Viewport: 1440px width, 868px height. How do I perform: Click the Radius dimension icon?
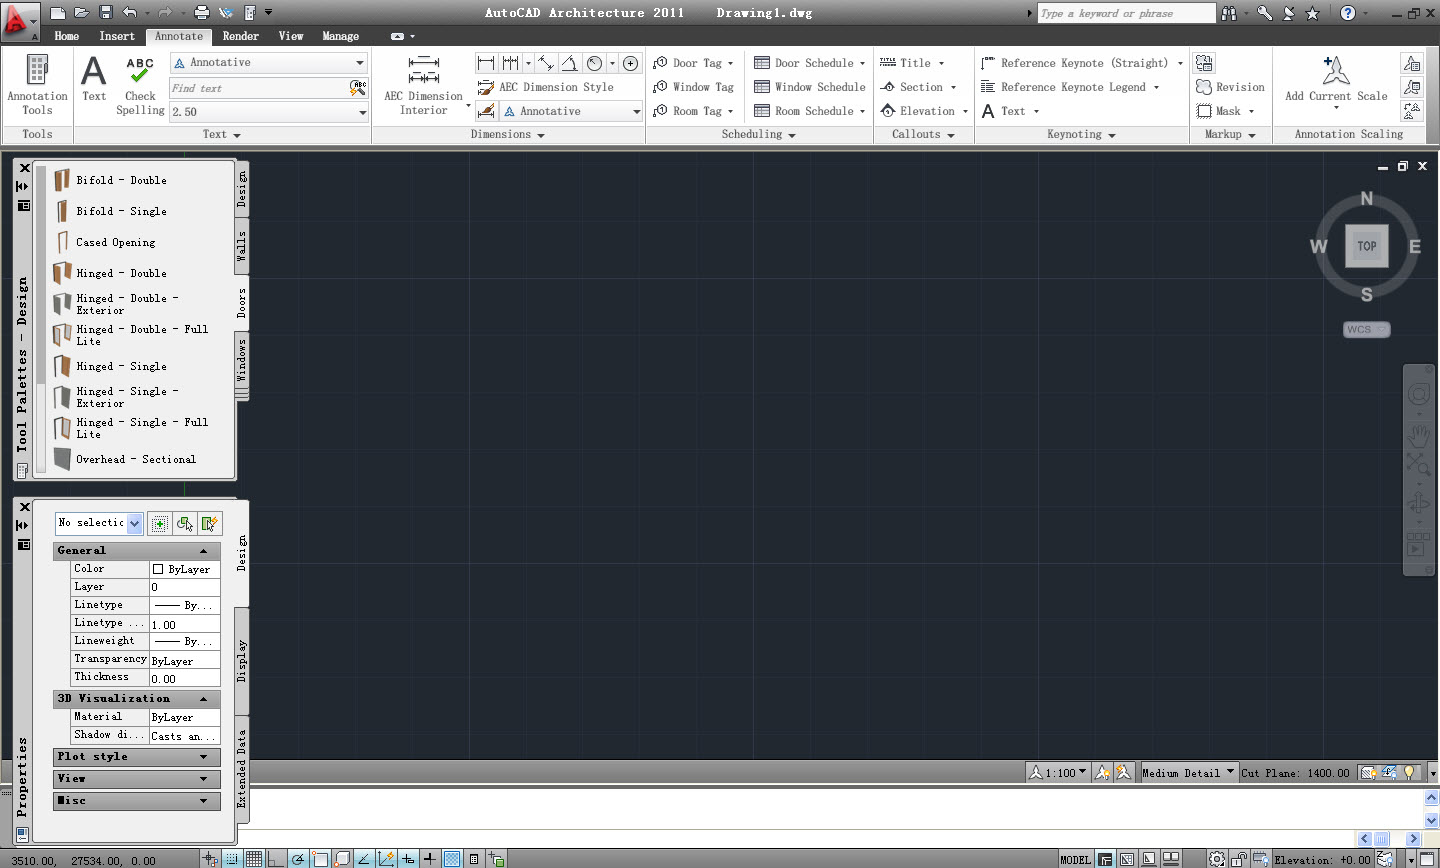click(594, 63)
